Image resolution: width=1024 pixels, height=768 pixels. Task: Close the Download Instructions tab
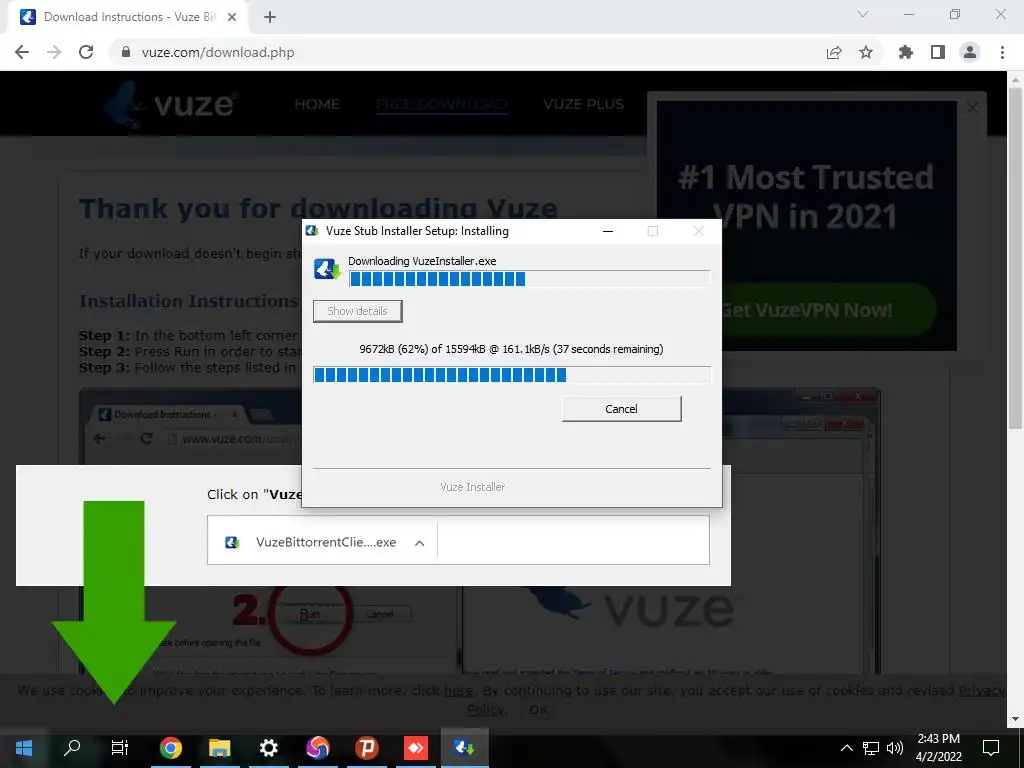[232, 17]
